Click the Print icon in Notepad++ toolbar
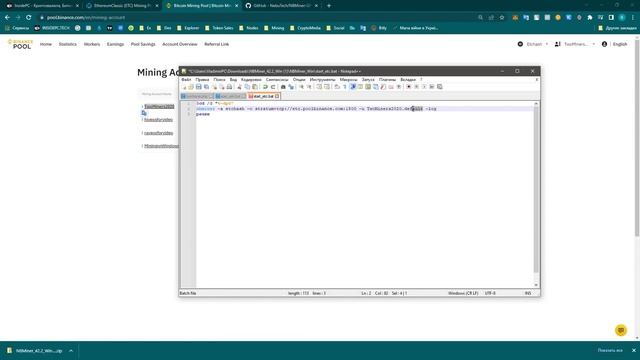 click(229, 87)
